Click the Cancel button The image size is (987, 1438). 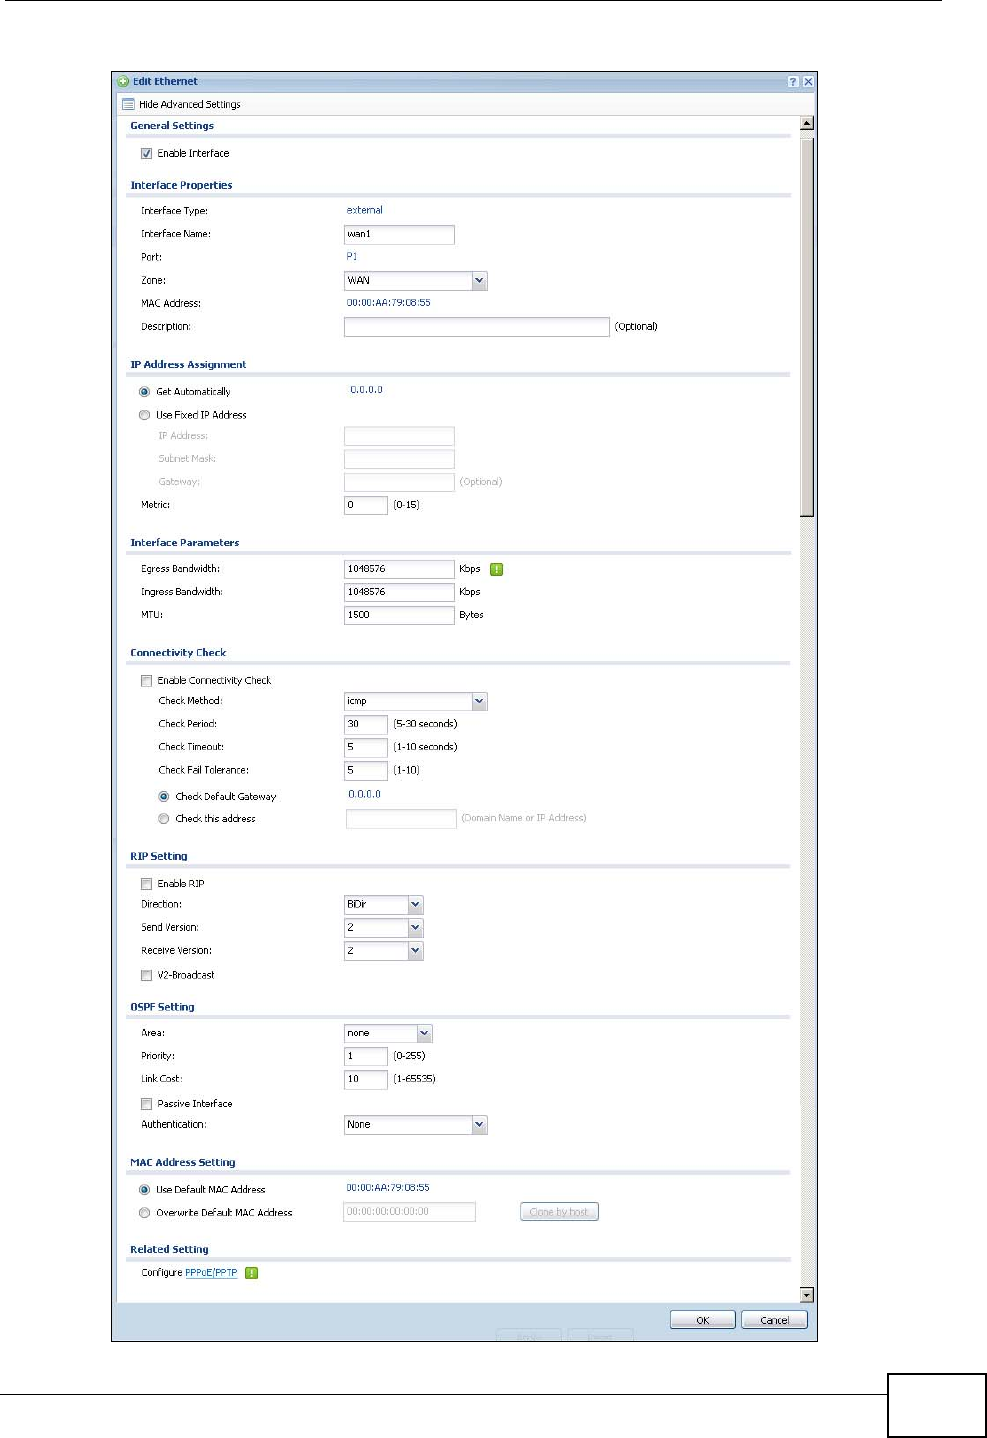[774, 1320]
